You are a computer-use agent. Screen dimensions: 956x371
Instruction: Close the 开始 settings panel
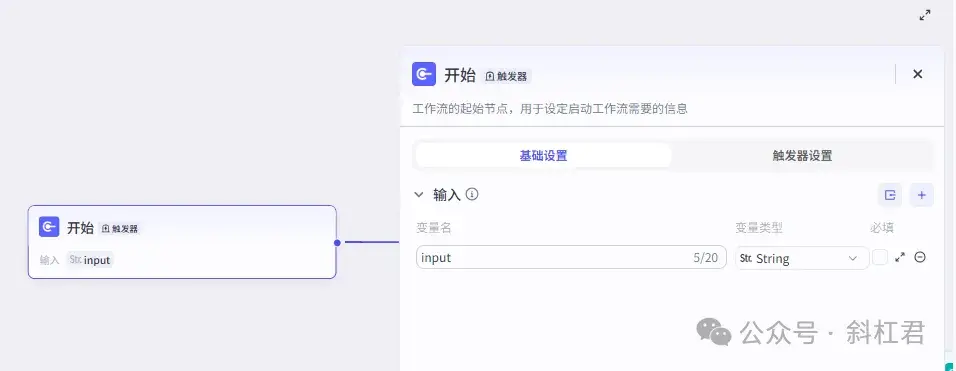click(918, 74)
